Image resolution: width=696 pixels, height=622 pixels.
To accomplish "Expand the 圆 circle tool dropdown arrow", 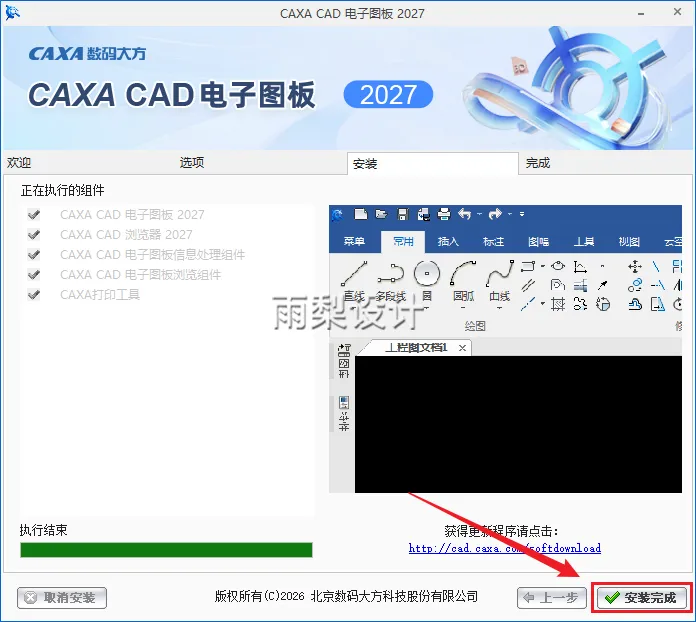I will point(427,308).
